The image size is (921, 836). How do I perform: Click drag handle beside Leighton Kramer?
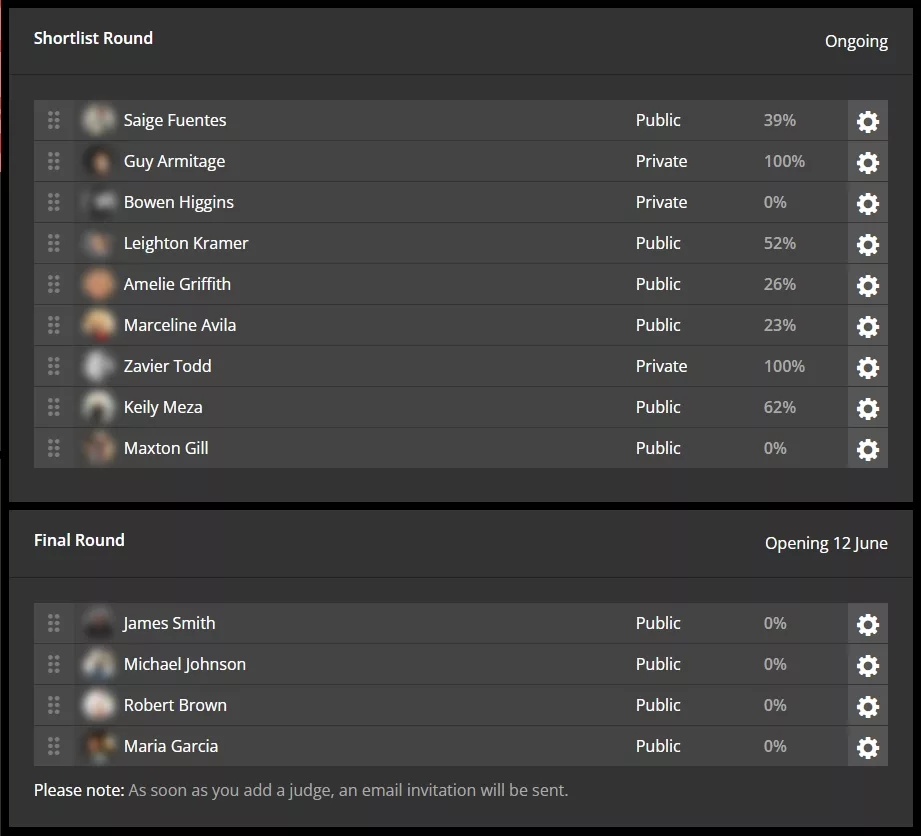[x=54, y=243]
